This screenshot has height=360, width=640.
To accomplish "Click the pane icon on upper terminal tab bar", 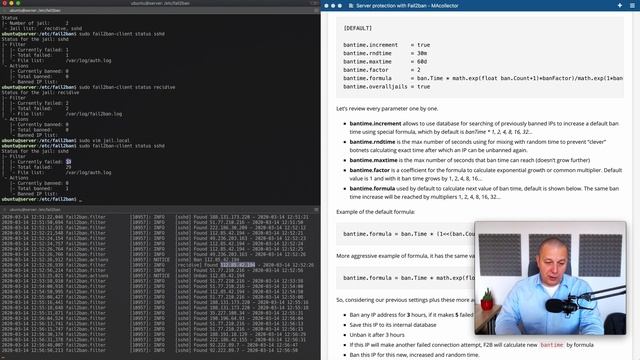I will pos(316,10).
